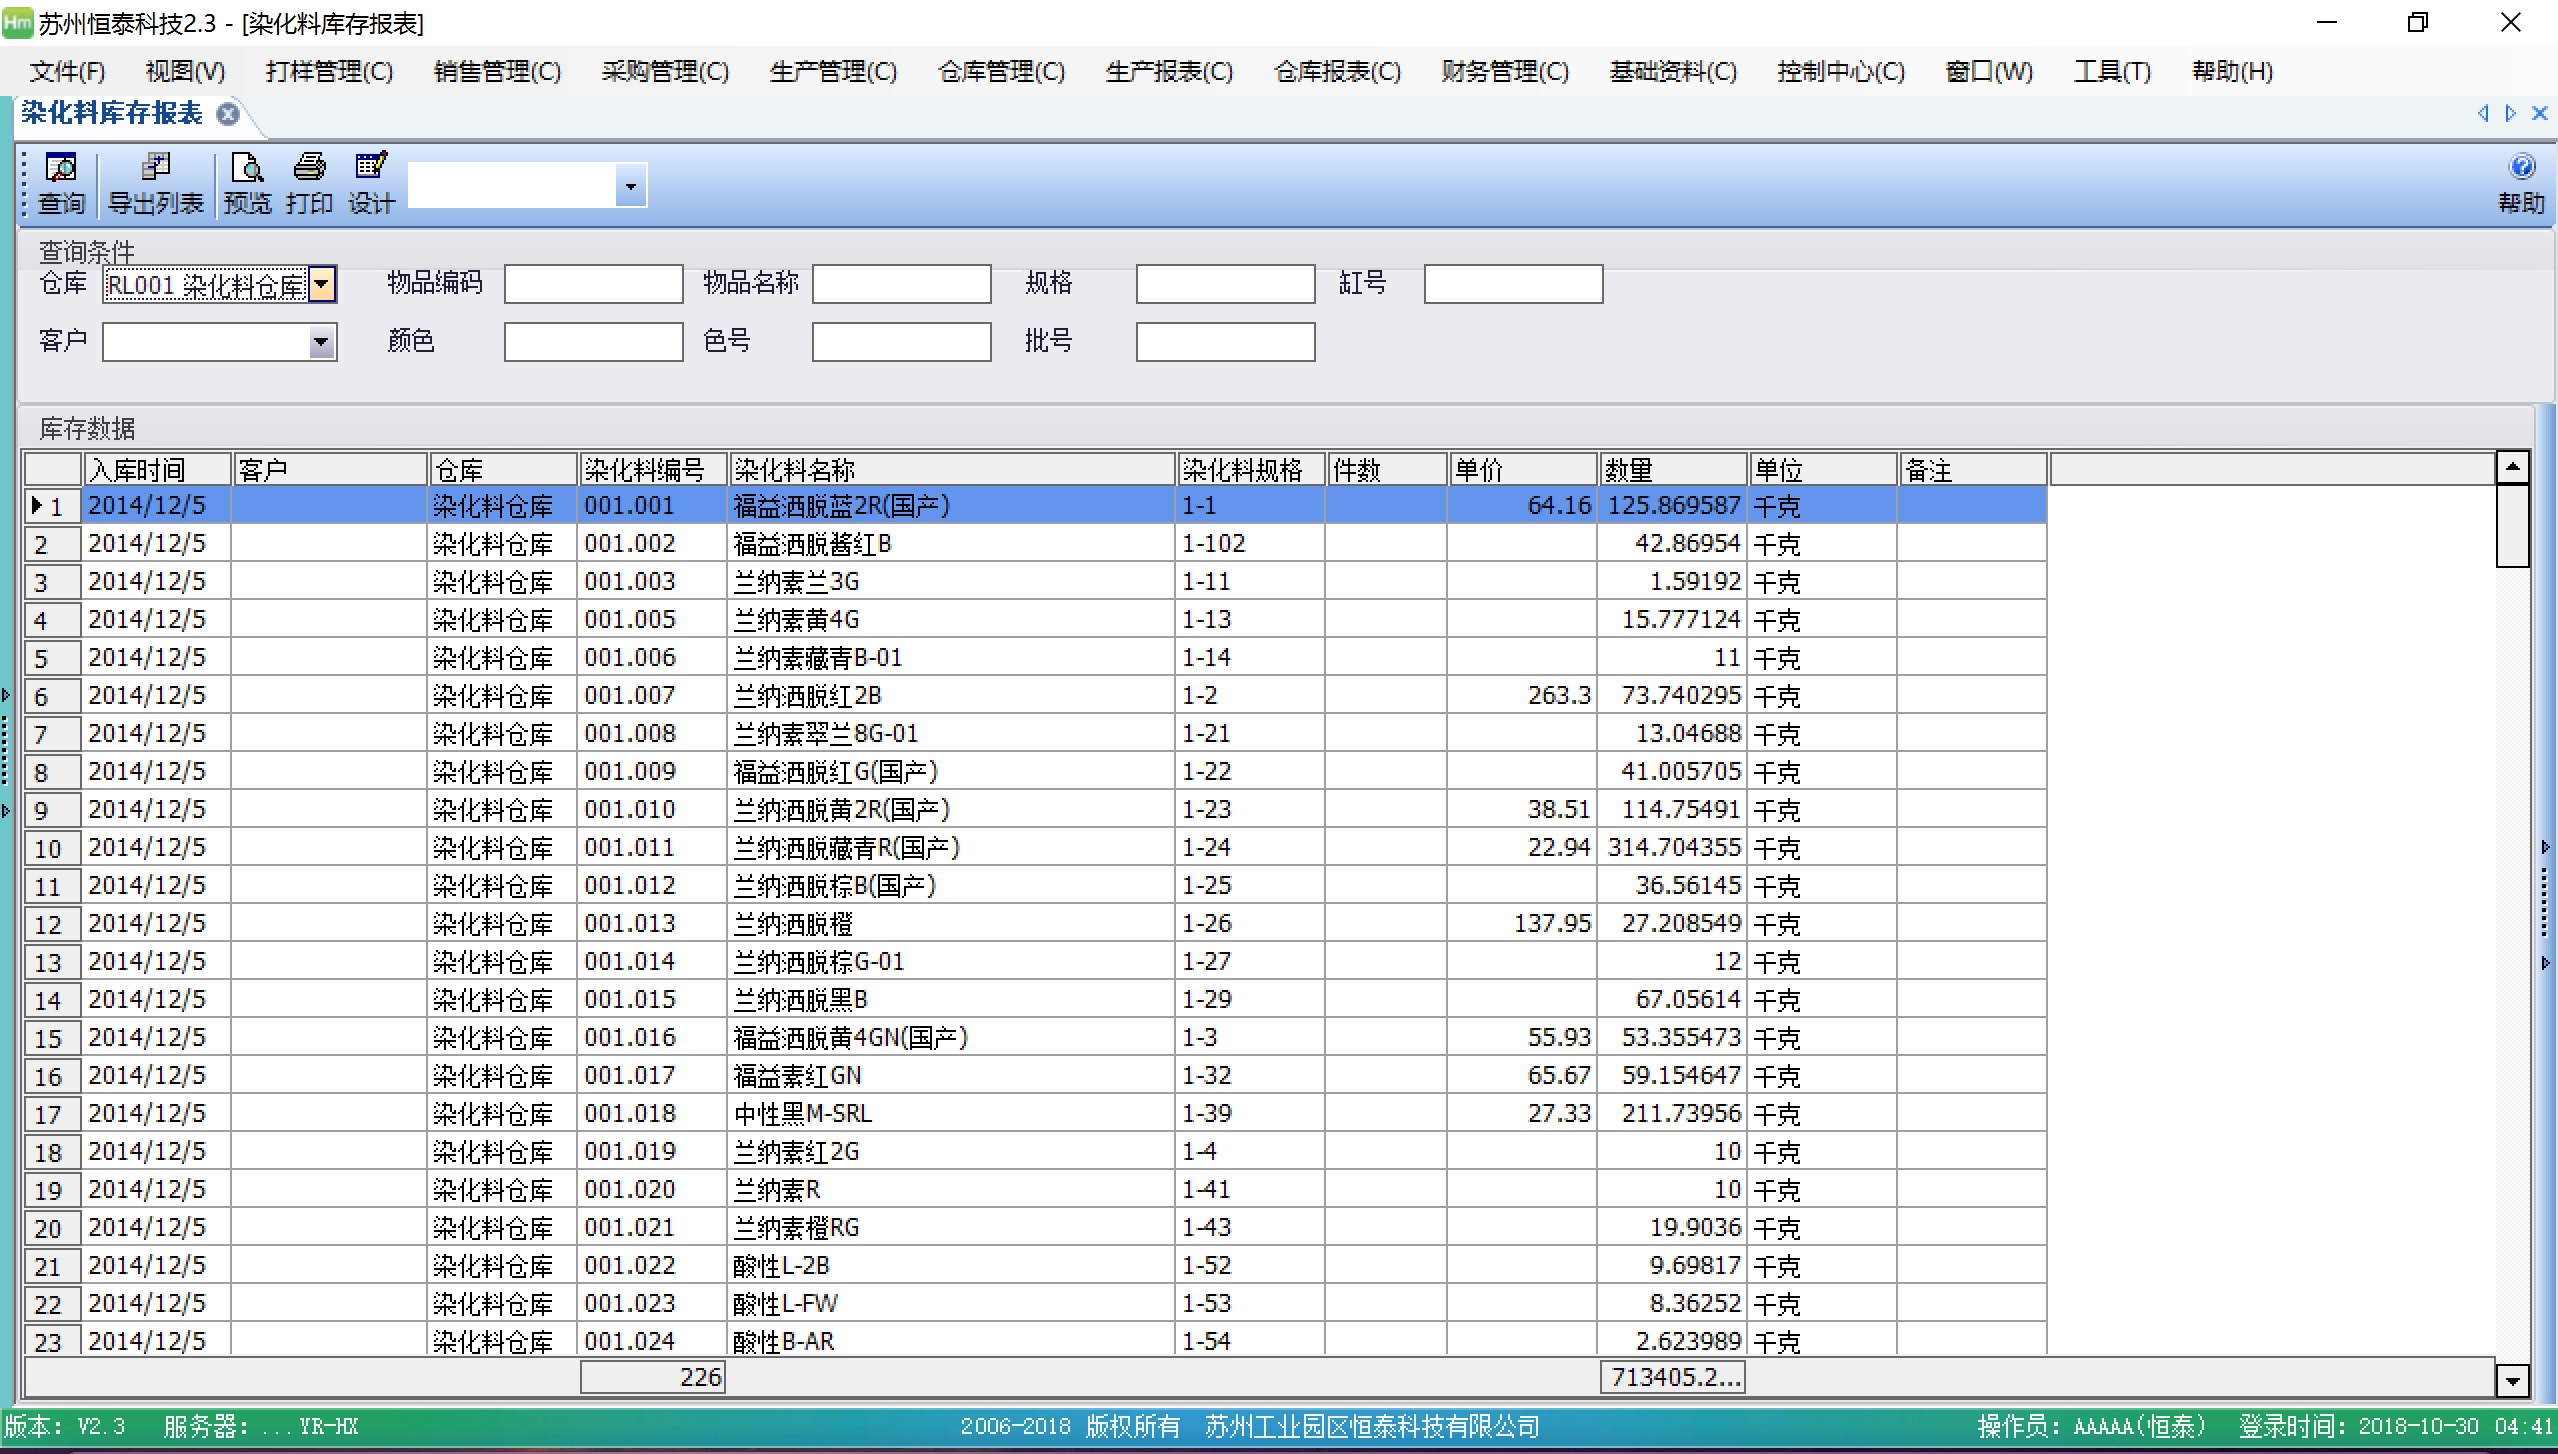Click the tab scroll right arrow

2510,113
